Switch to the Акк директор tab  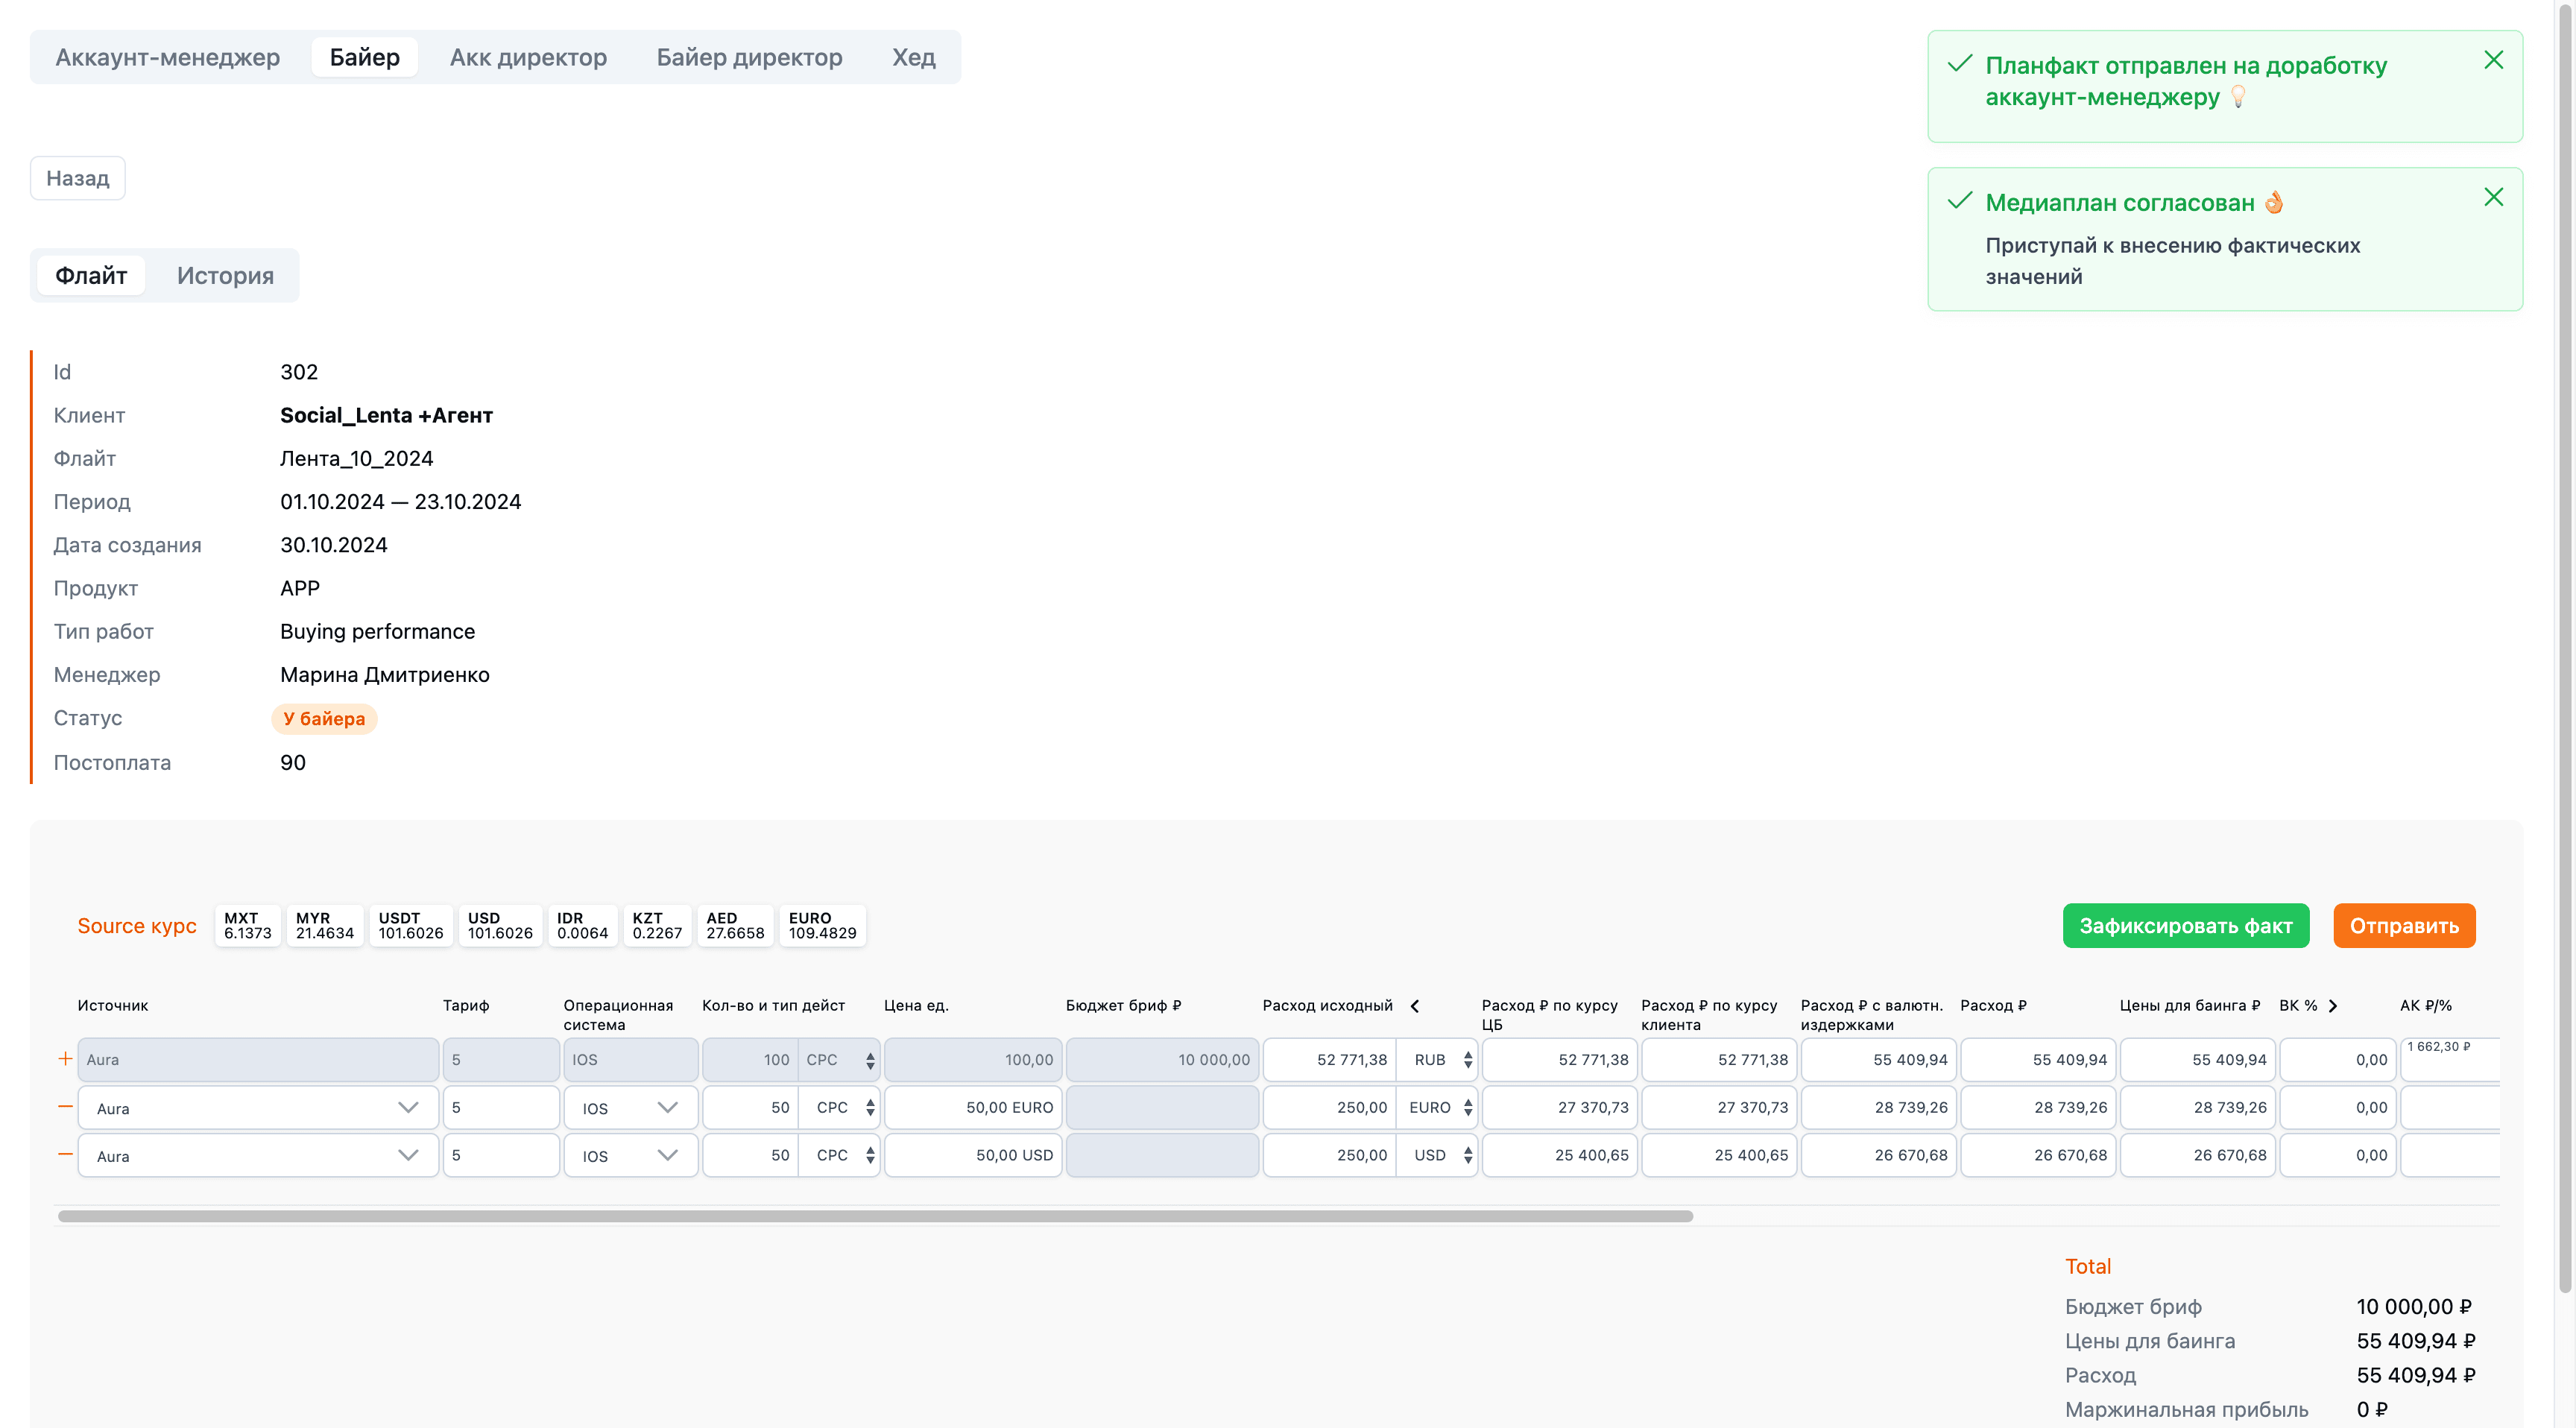[528, 57]
